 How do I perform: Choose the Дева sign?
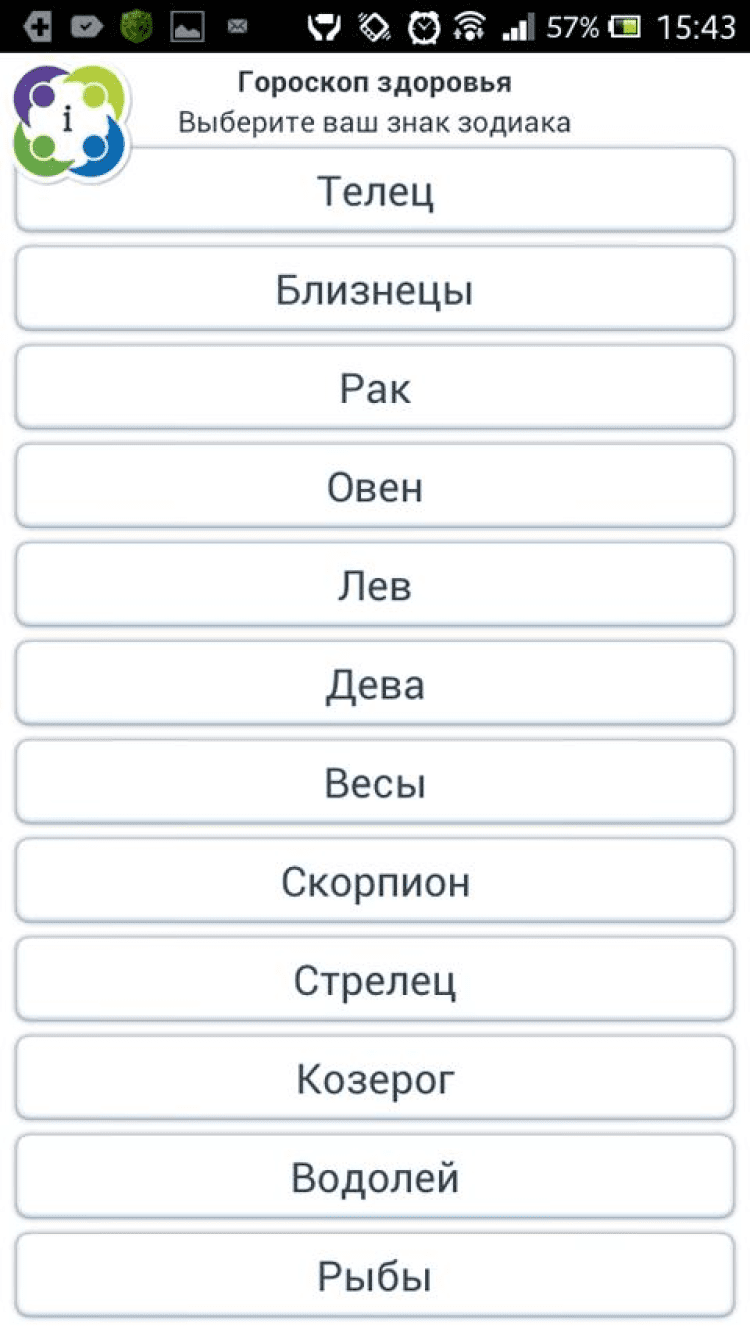tap(375, 684)
